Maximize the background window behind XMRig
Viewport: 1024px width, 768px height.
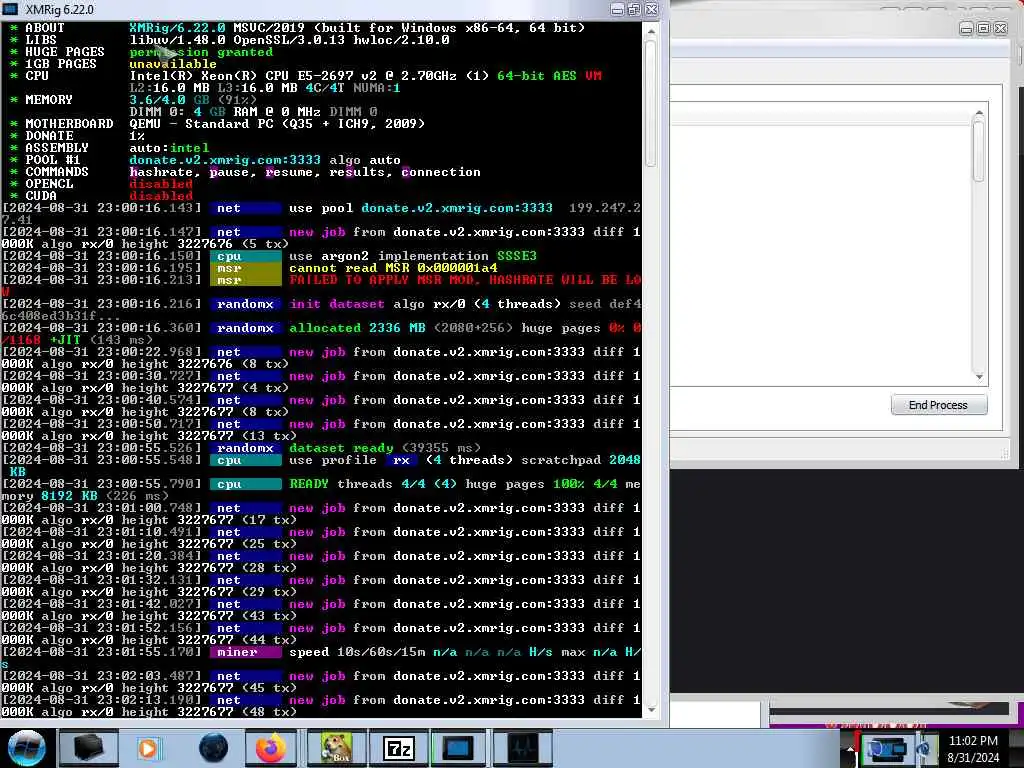pos(984,28)
